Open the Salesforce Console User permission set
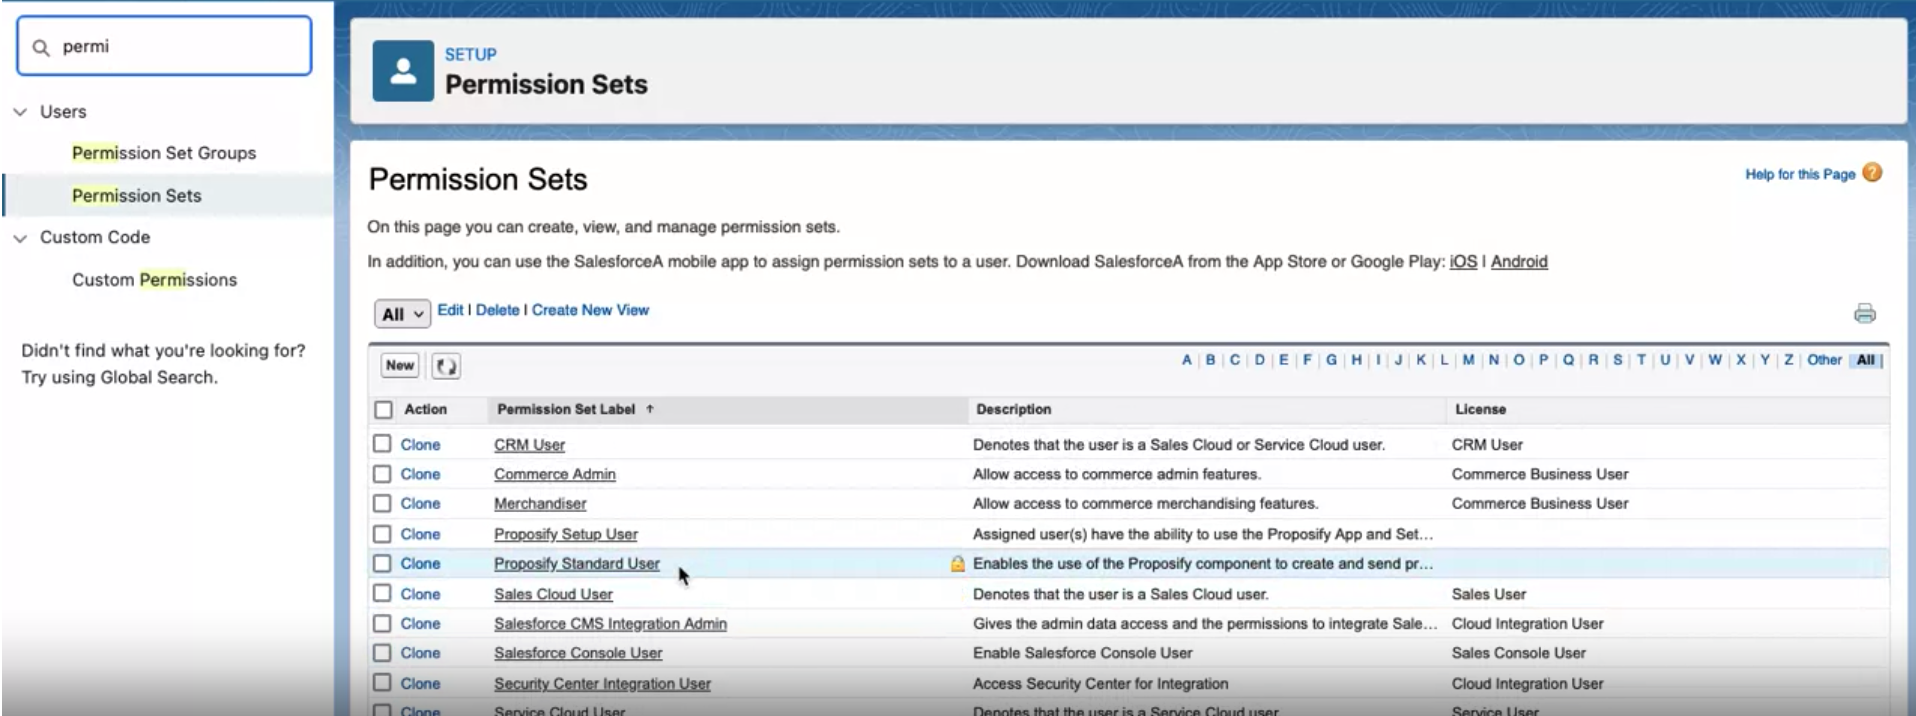 [x=578, y=653]
